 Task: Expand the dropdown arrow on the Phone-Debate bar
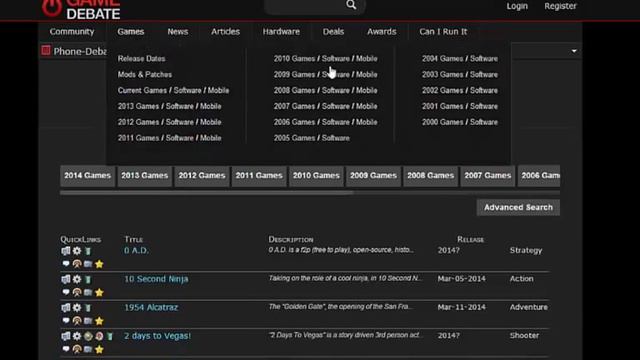(x=574, y=51)
